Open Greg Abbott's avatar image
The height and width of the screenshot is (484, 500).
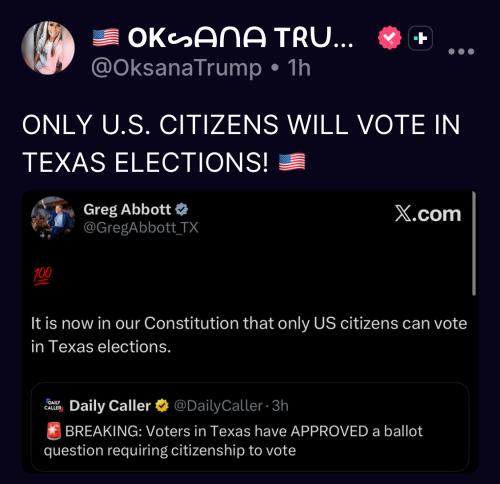pyautogui.click(x=53, y=218)
